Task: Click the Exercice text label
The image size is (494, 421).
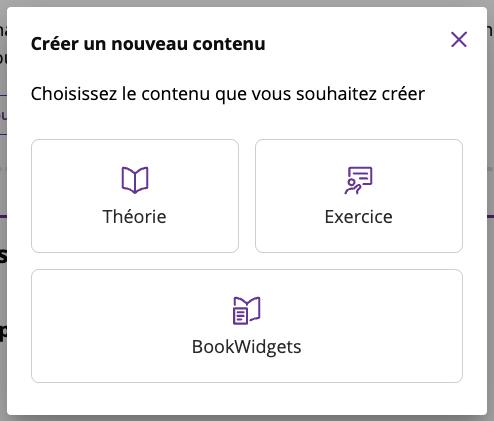Action: [x=359, y=217]
